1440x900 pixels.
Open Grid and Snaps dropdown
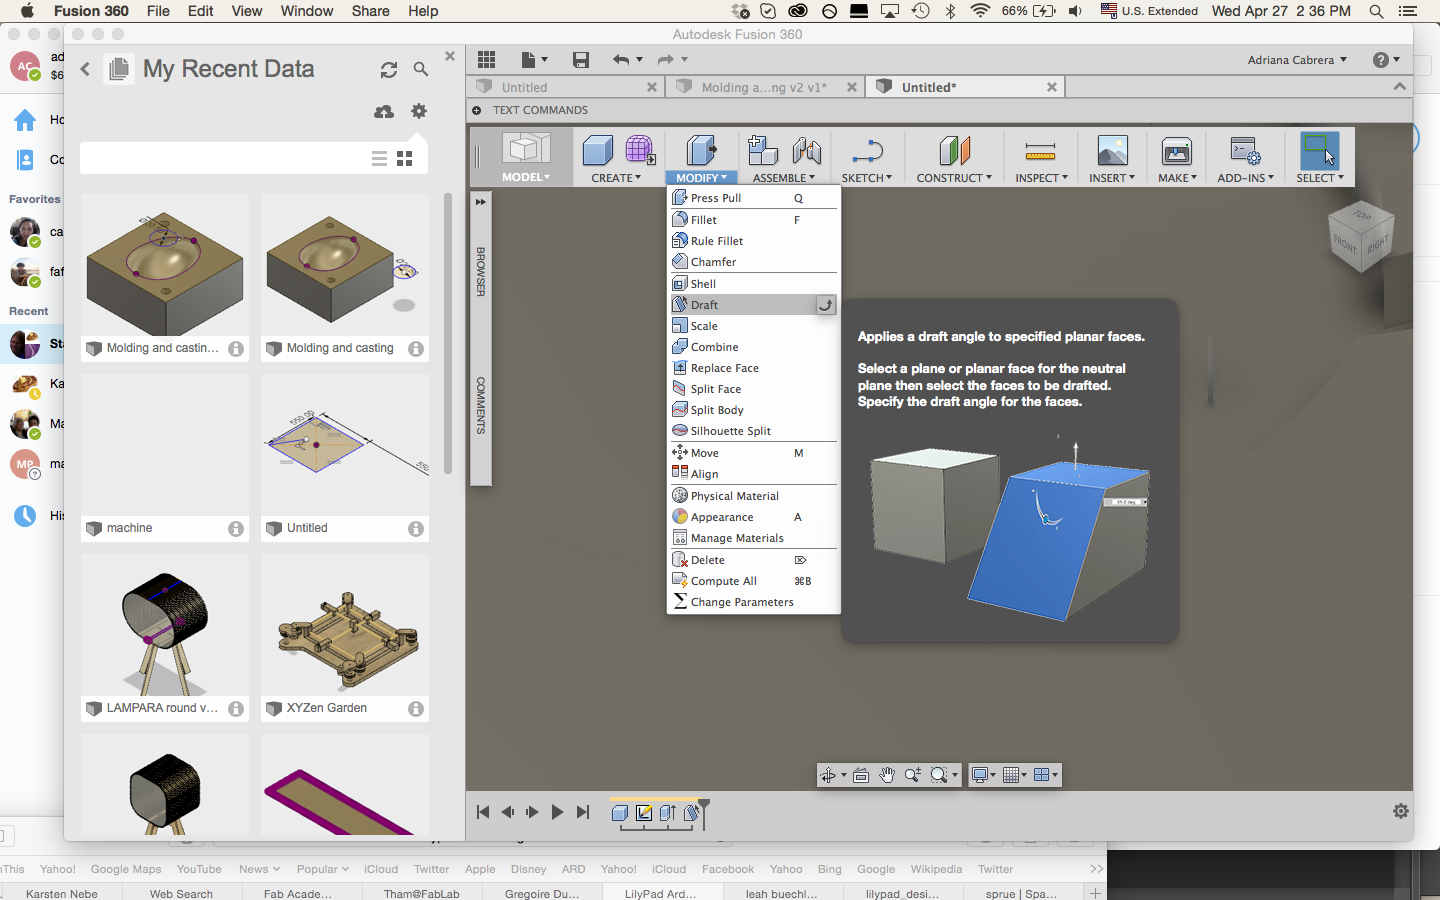point(1014,775)
